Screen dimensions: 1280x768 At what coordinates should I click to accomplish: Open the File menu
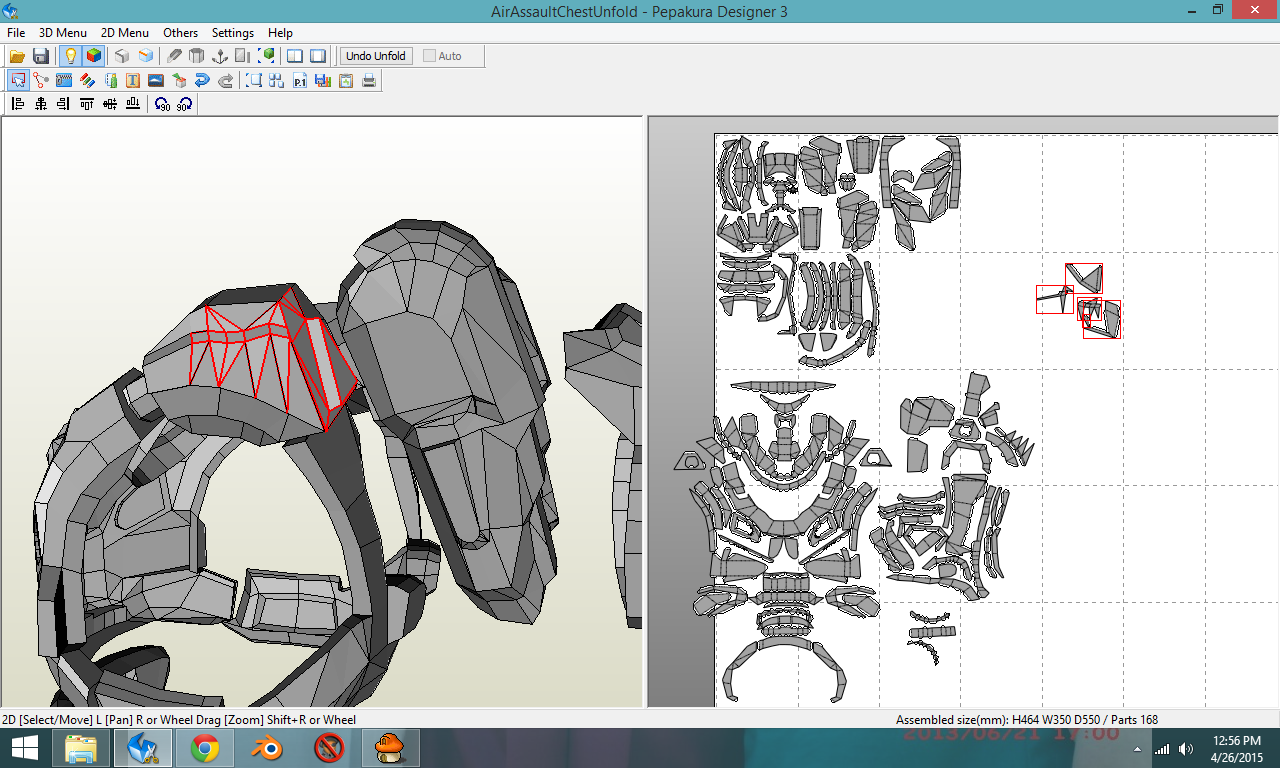16,33
